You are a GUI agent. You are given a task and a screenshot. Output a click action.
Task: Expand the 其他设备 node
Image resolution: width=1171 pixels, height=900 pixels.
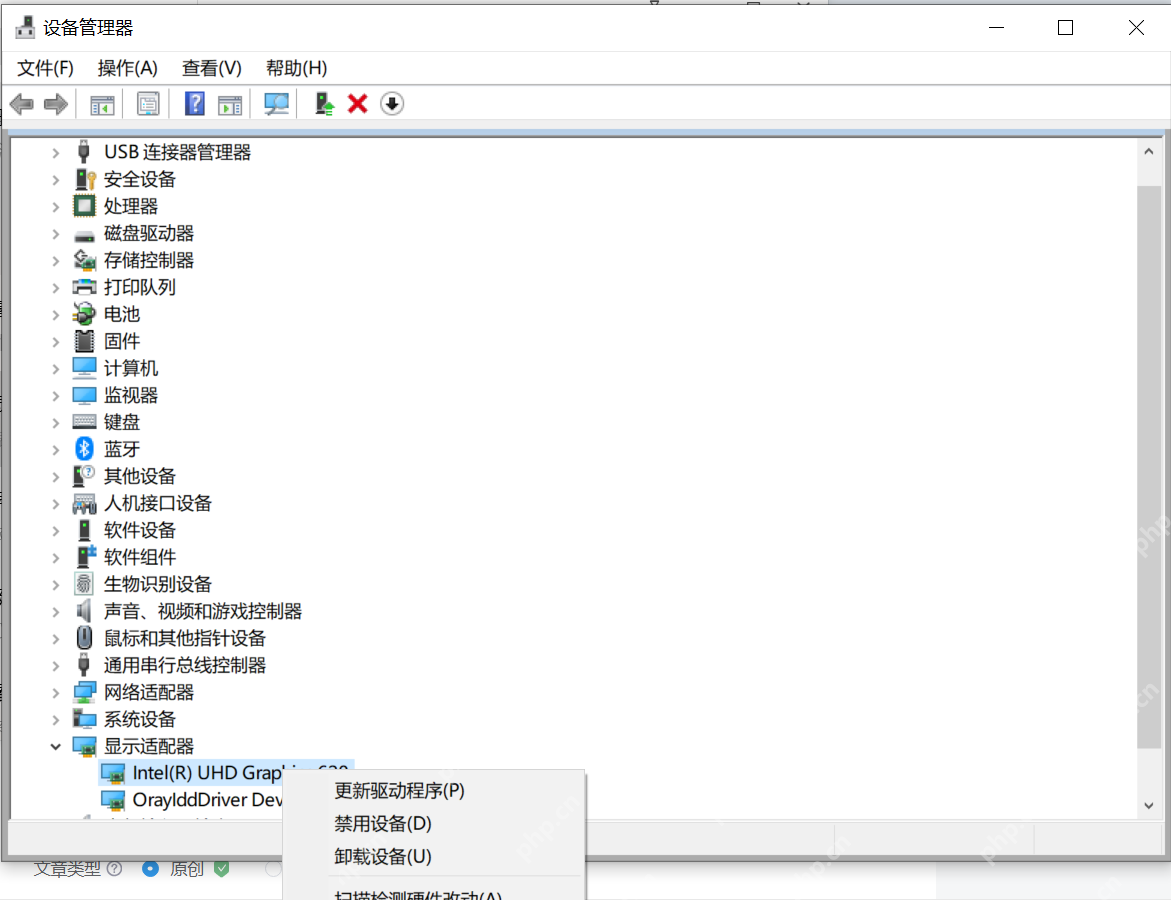56,477
